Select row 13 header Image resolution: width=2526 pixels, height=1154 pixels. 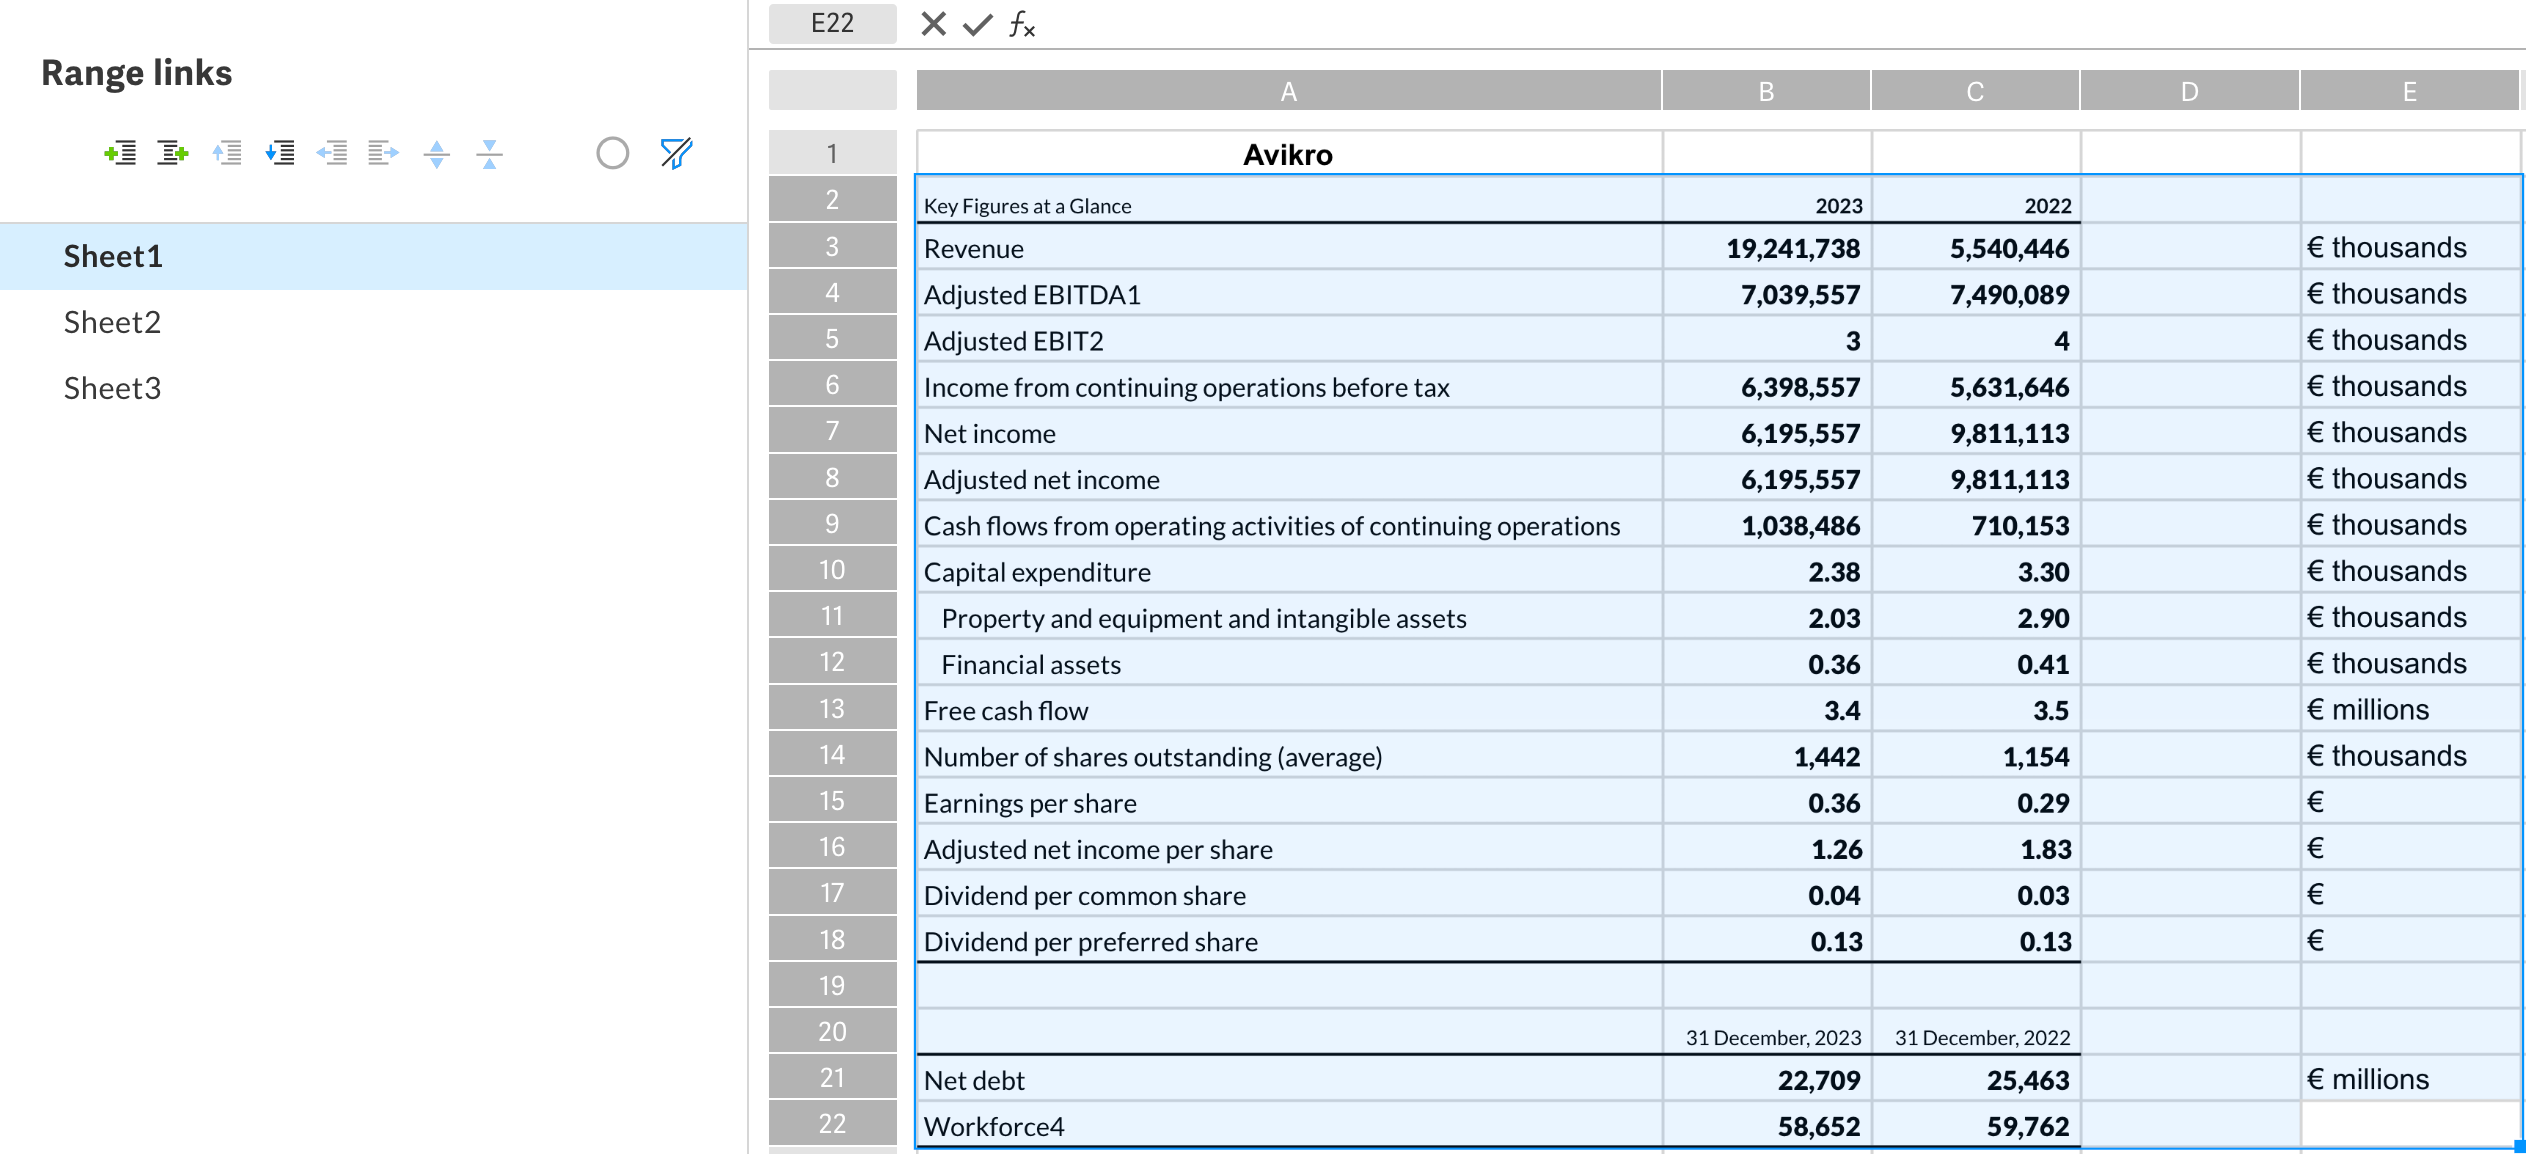(x=832, y=708)
